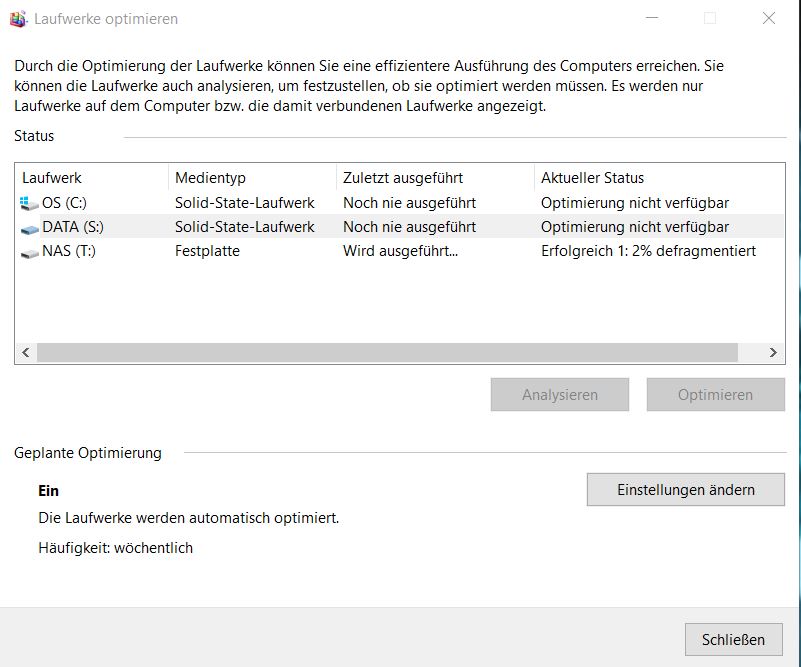Click the Schließen button

pos(733,639)
